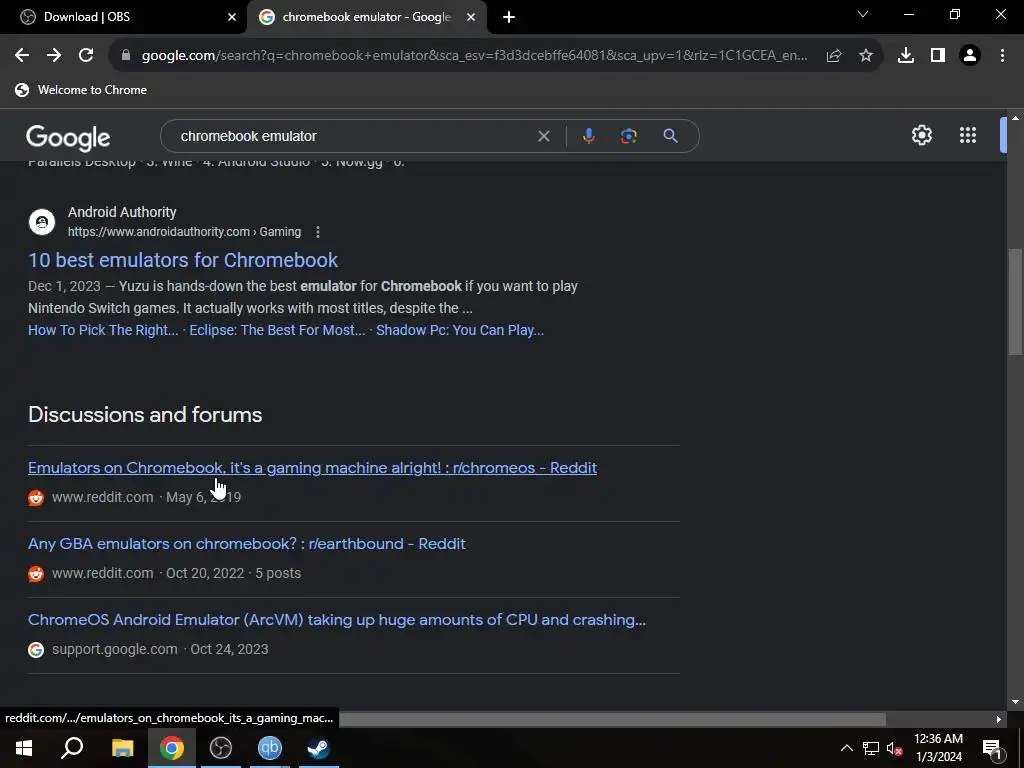
Task: Reload the current page
Action: (86, 56)
